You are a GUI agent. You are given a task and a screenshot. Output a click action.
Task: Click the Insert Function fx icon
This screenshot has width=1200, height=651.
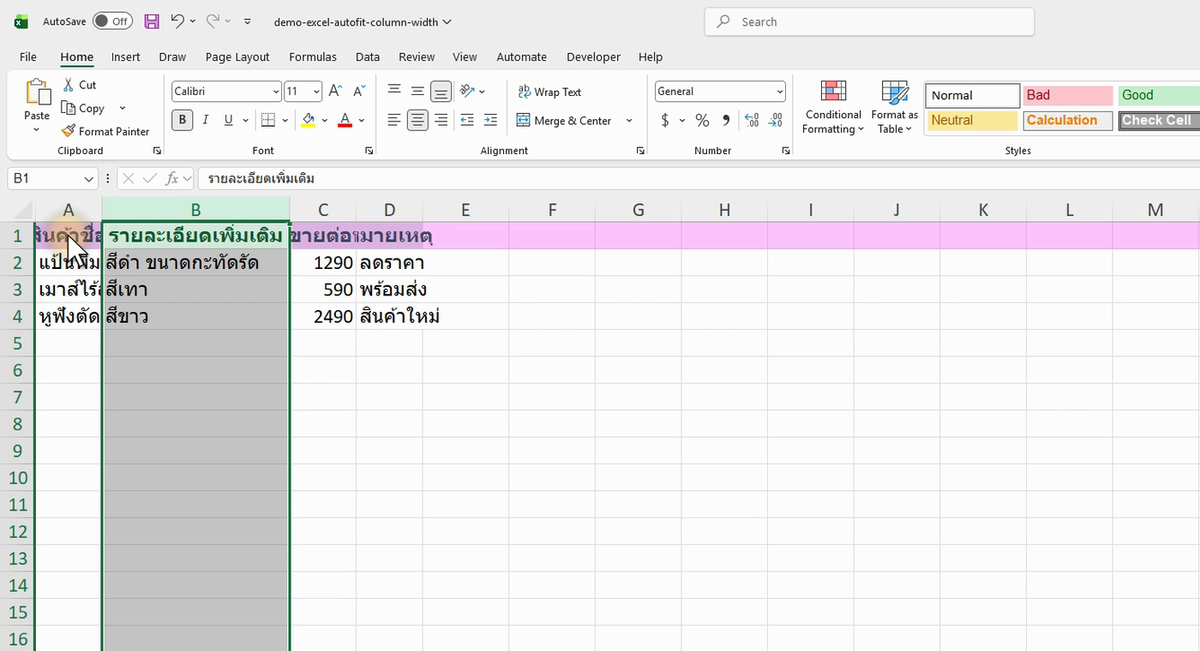[174, 178]
